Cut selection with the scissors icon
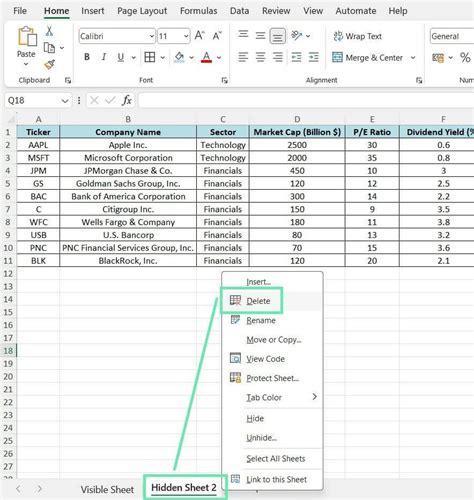The image size is (474, 500). pyautogui.click(x=49, y=31)
